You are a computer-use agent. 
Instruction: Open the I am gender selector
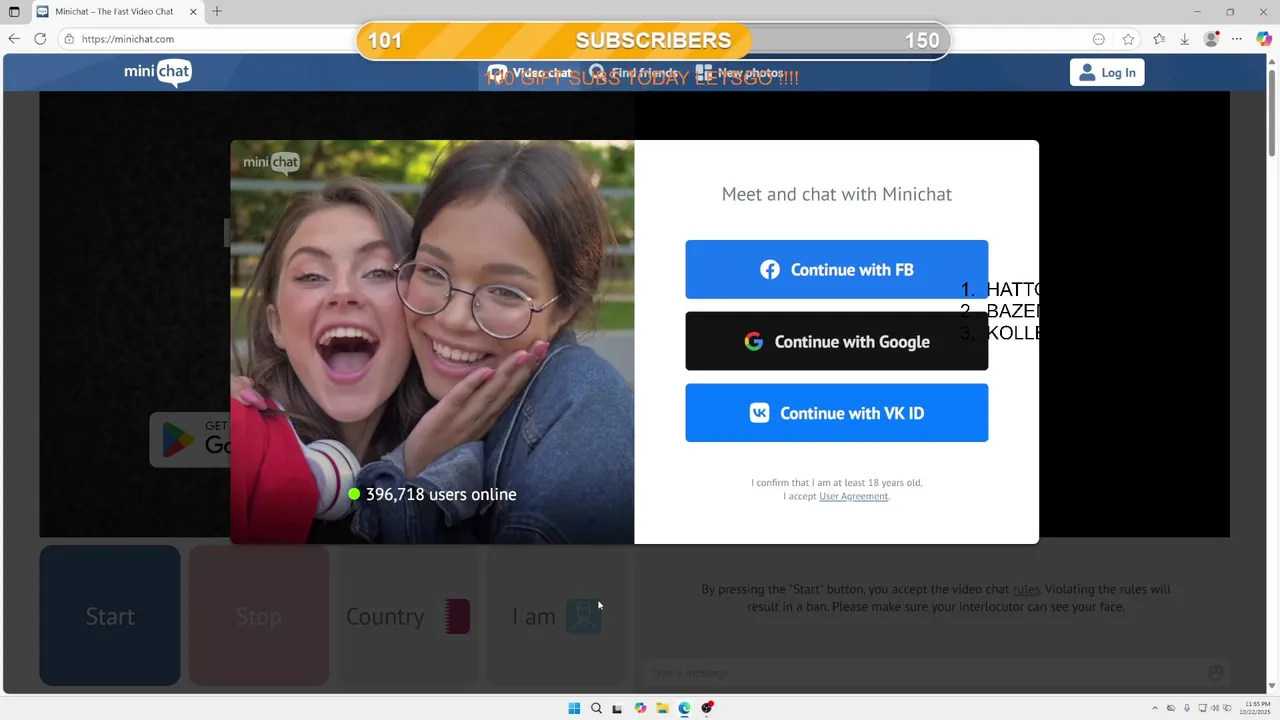[556, 616]
